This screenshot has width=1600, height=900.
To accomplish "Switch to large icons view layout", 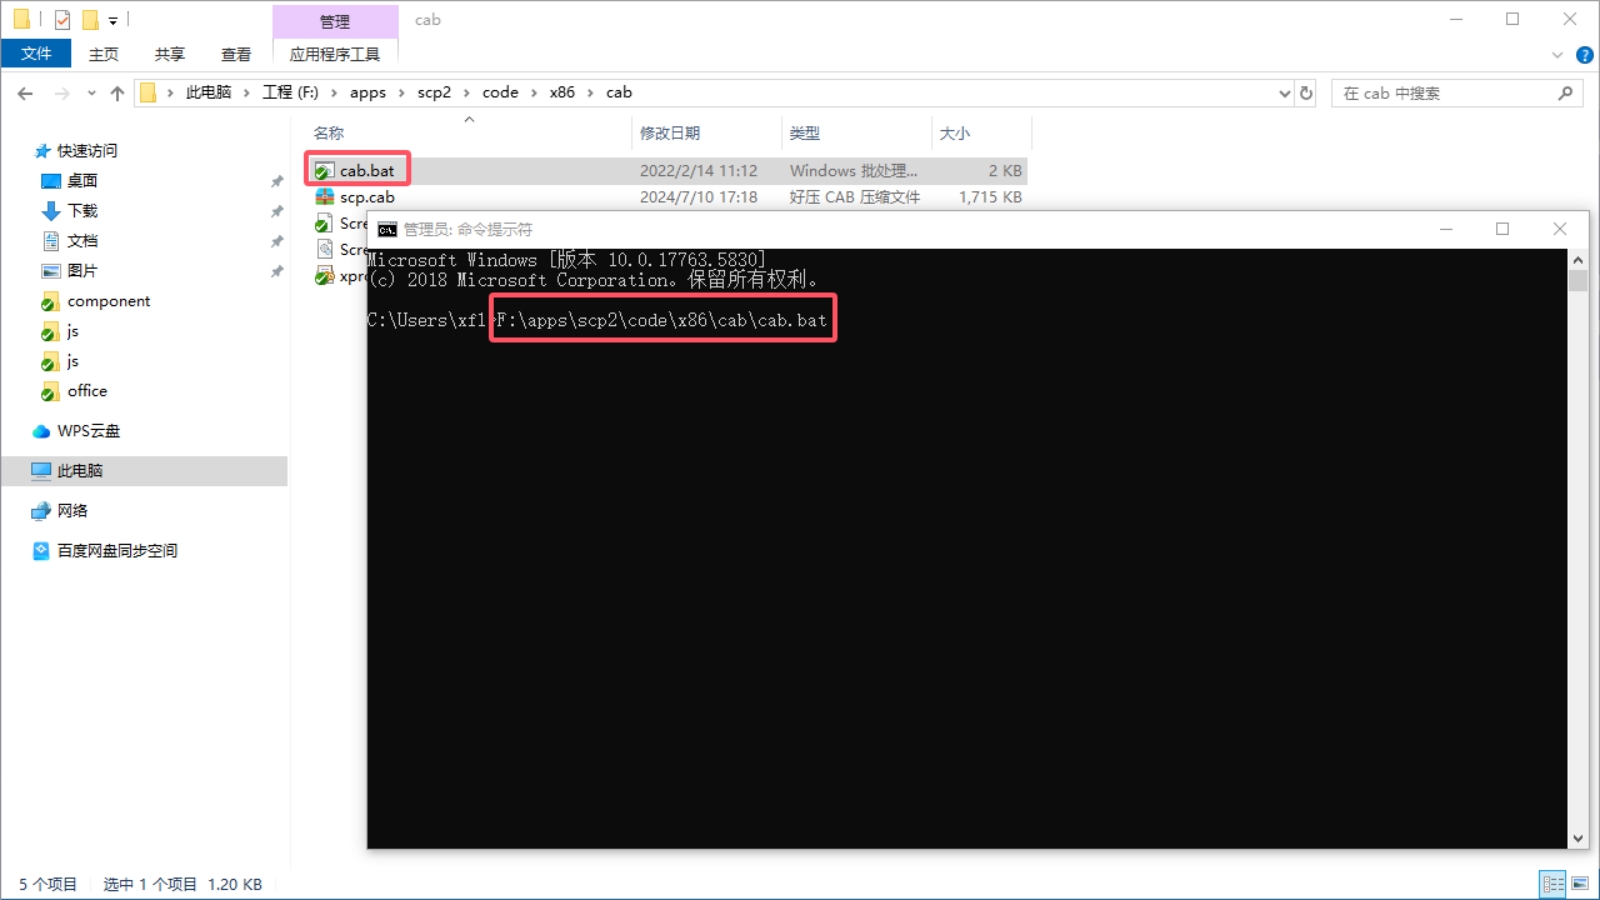I will (1580, 884).
